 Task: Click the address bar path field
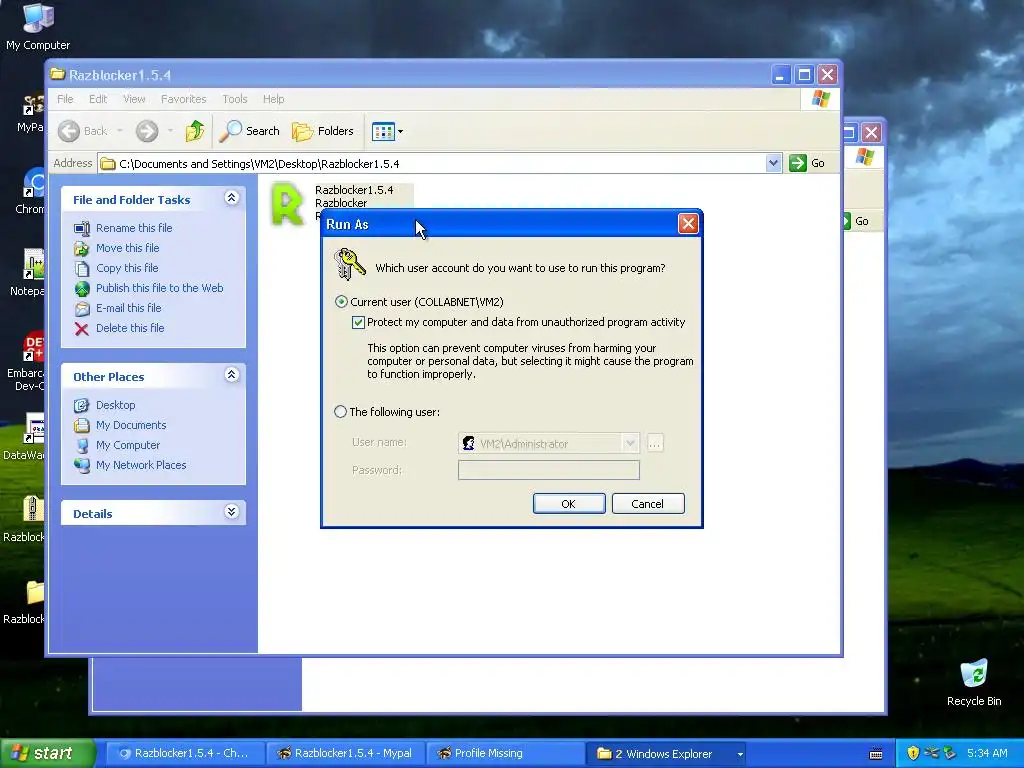coord(432,163)
